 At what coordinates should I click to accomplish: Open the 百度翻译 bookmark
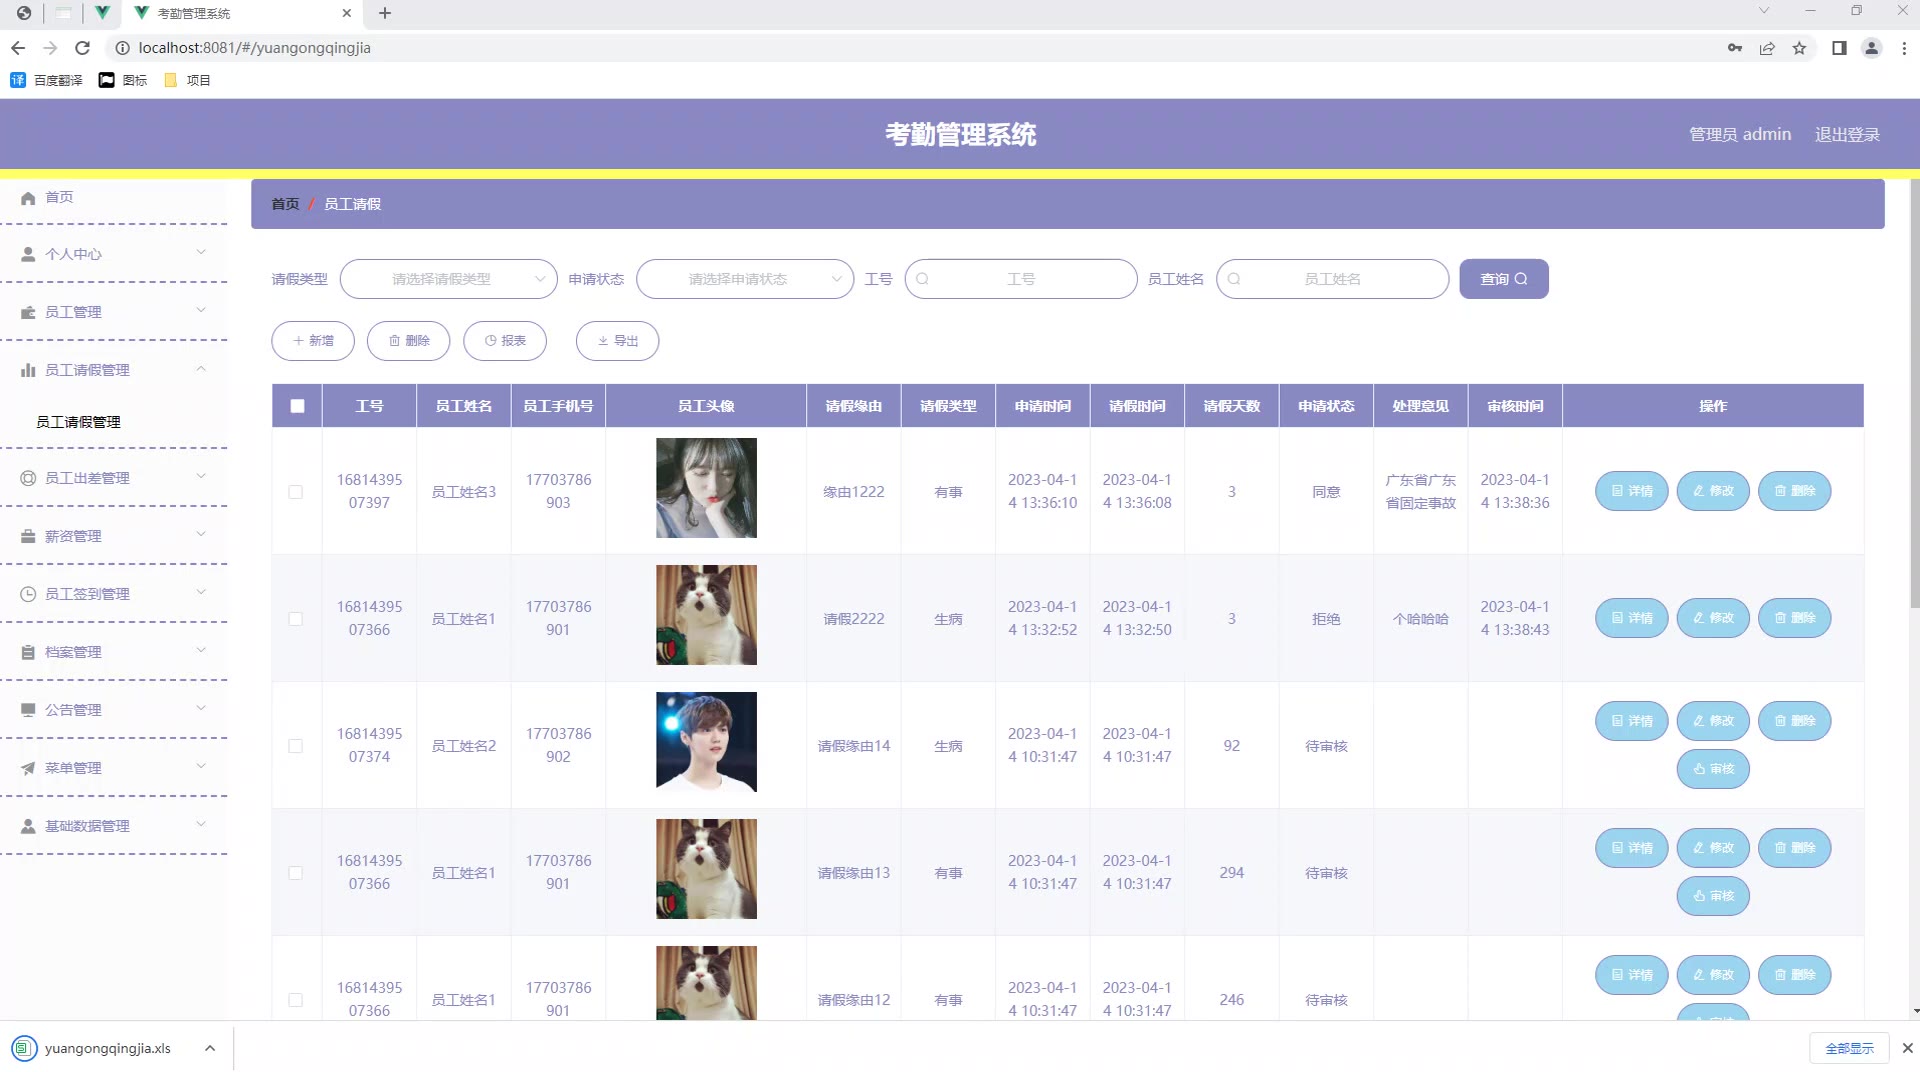point(46,80)
